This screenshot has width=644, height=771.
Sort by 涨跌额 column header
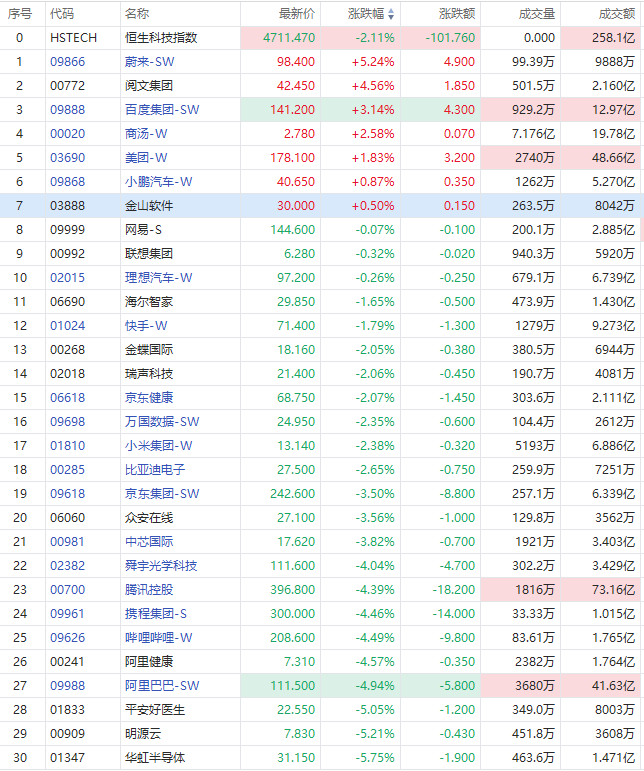tap(457, 14)
